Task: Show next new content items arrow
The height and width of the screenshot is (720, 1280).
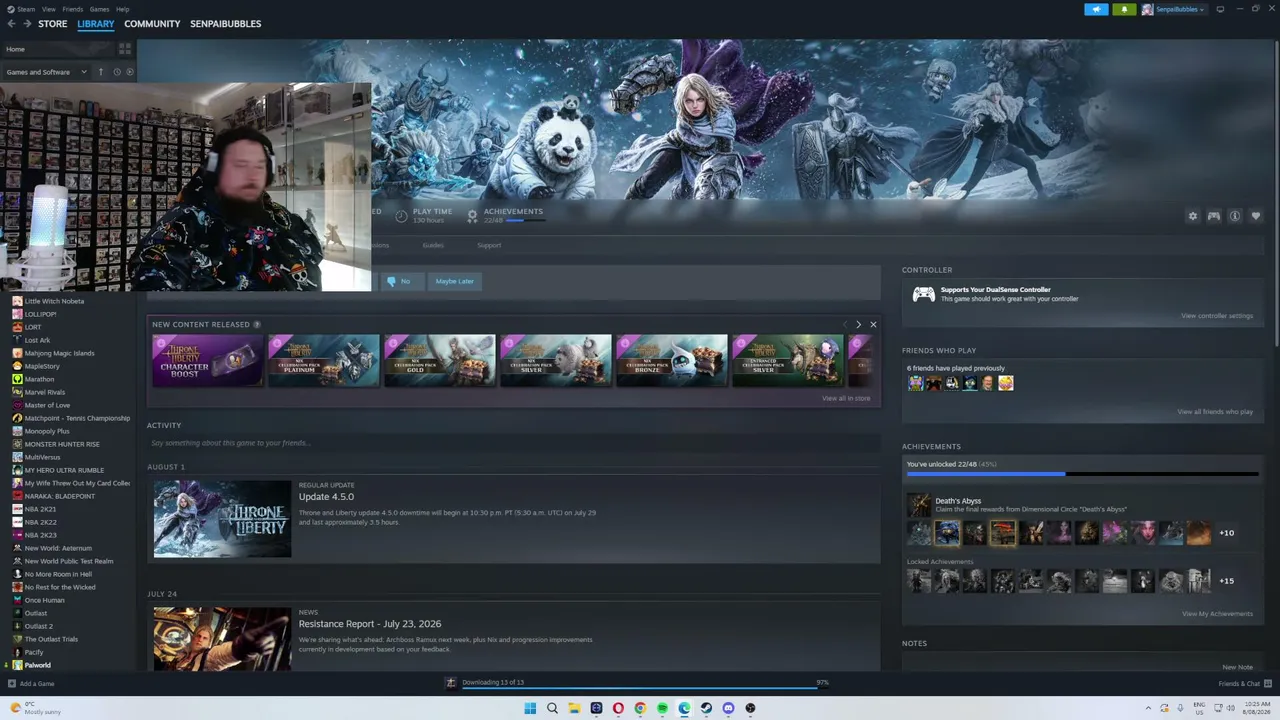Action: click(x=858, y=324)
